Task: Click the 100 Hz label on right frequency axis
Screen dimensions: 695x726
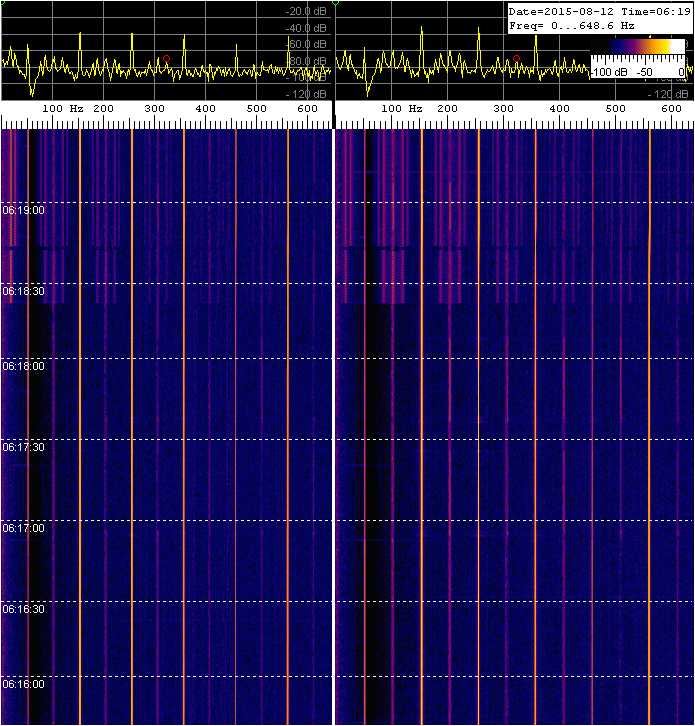Action: [402, 109]
